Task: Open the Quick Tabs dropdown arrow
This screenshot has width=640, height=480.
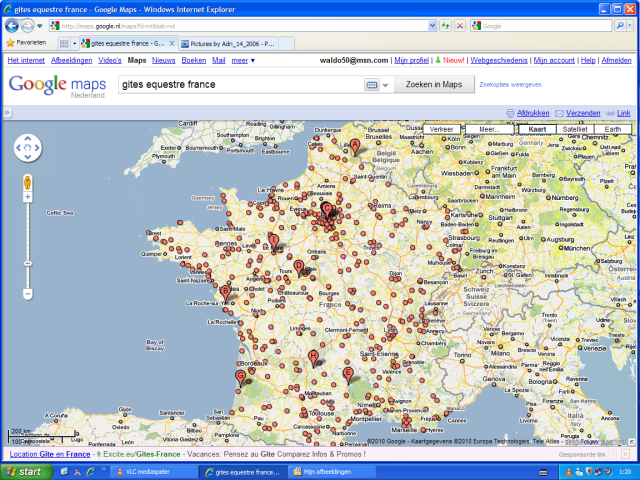Action: coord(74,43)
